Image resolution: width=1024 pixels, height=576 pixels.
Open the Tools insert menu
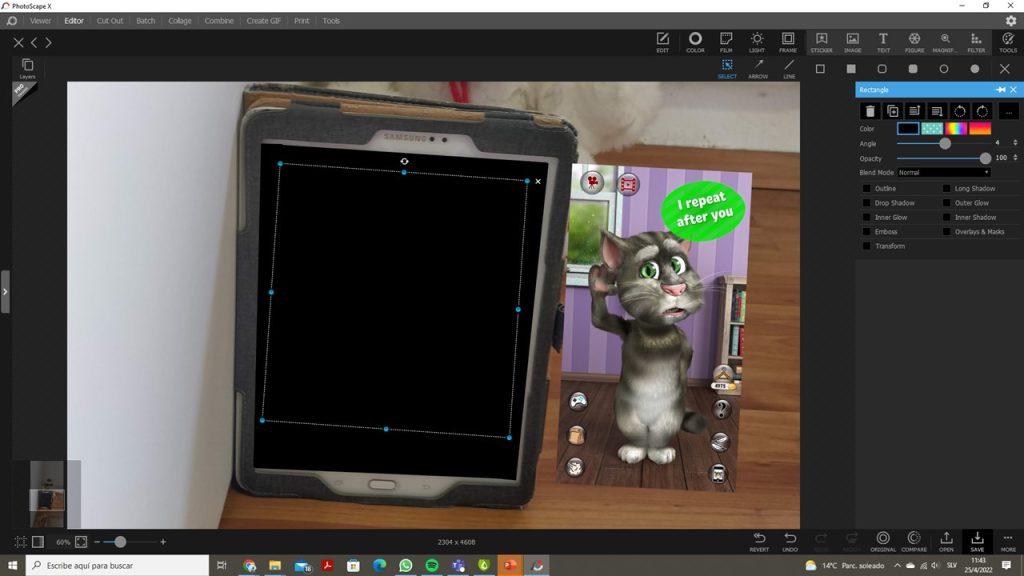coord(1008,42)
